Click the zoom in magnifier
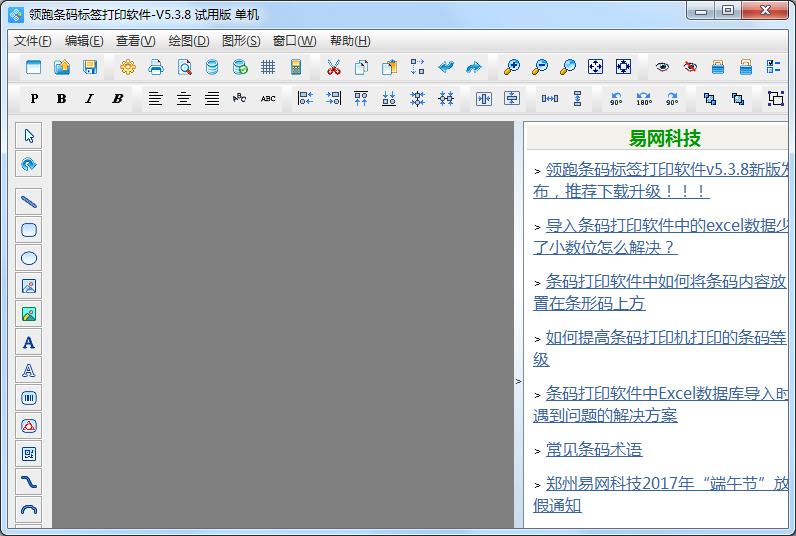 pyautogui.click(x=511, y=67)
